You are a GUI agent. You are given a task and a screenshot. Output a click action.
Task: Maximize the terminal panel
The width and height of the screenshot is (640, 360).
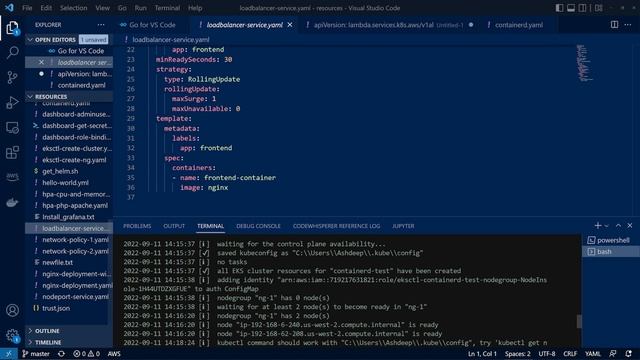618,225
